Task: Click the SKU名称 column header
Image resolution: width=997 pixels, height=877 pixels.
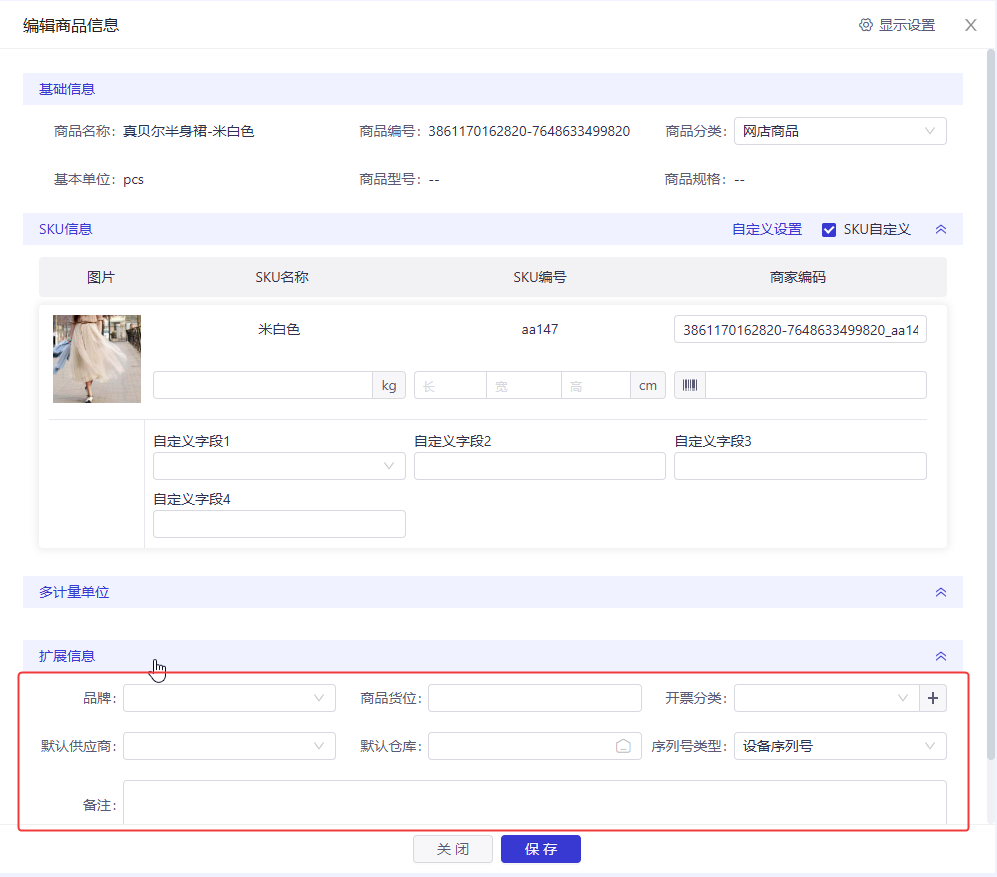Action: tap(282, 277)
